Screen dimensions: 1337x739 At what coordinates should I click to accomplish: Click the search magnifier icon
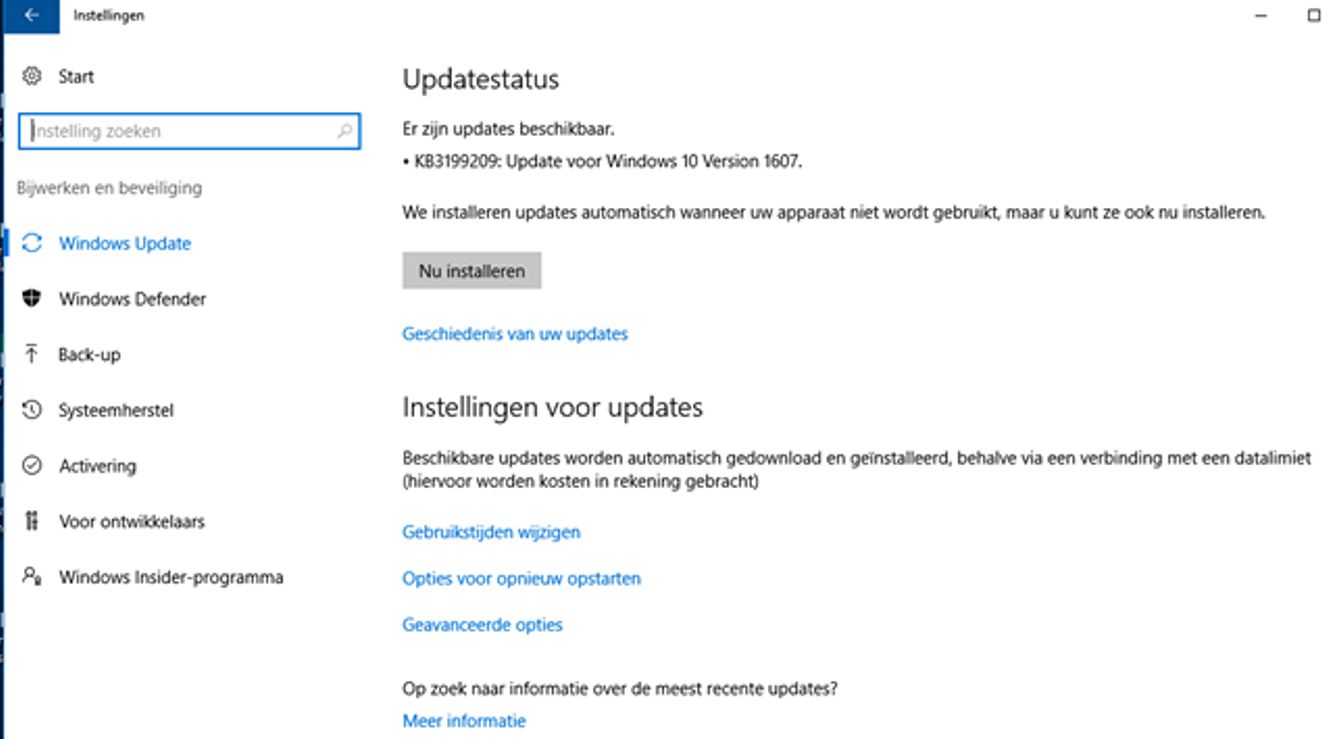click(344, 131)
